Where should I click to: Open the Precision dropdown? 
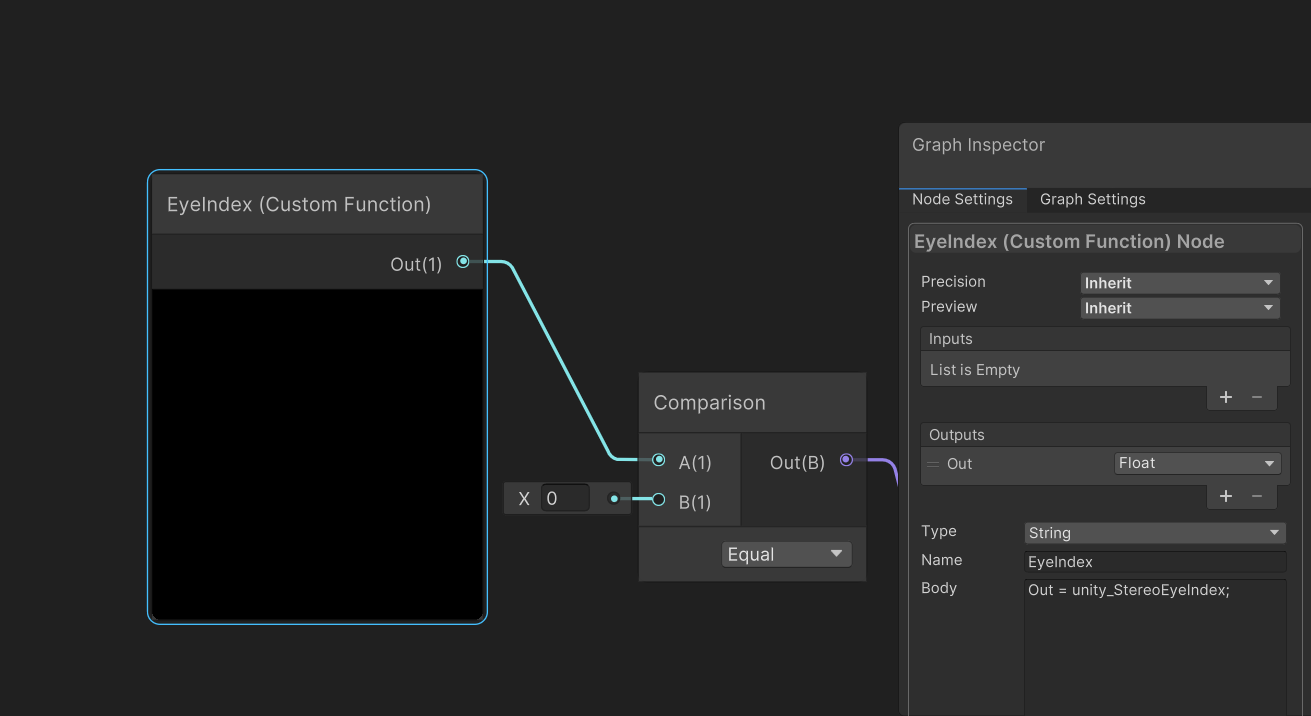coord(1180,283)
